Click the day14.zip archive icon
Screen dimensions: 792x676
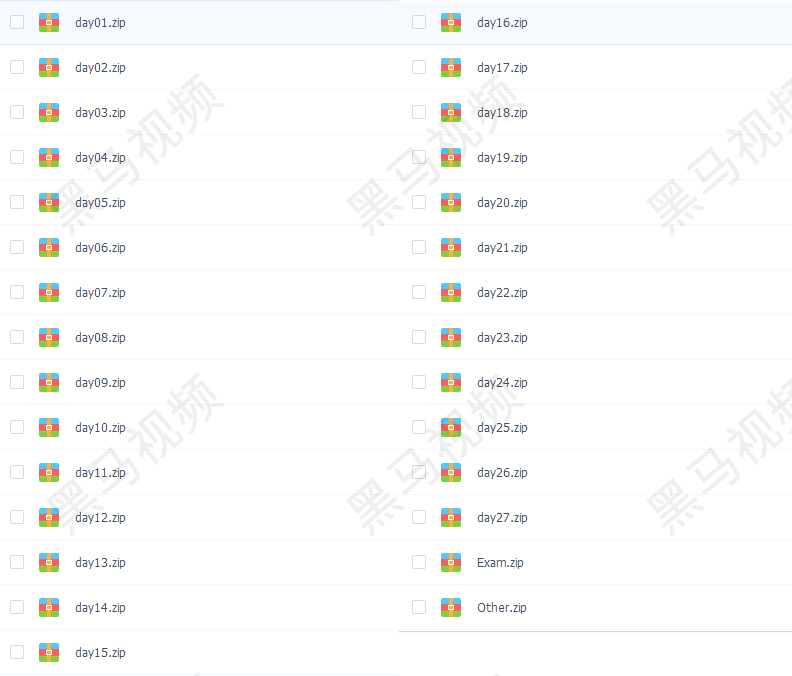pos(49,607)
